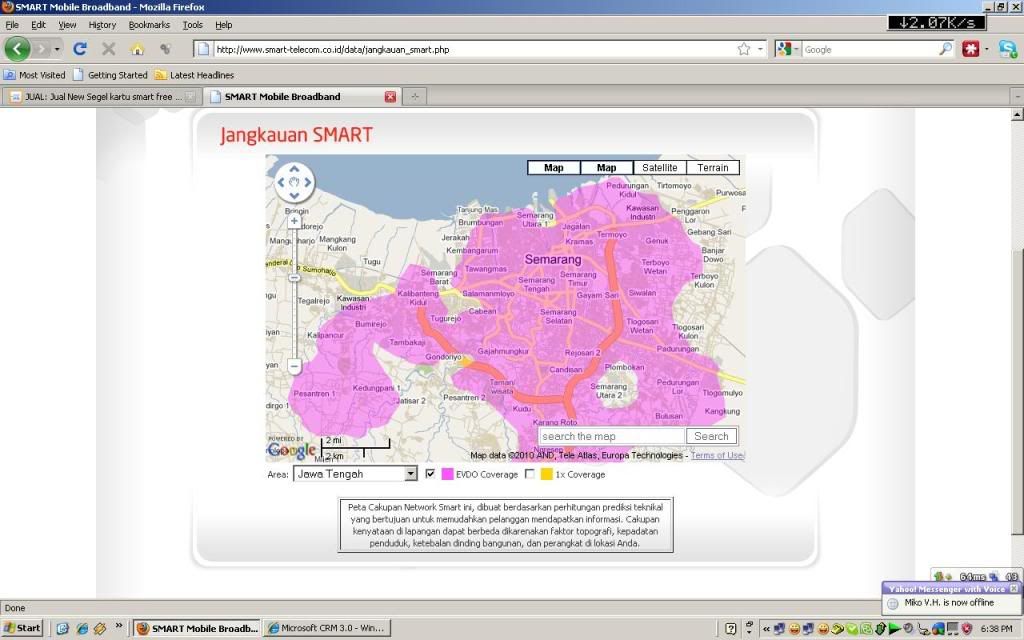
Task: Launch Internet Explorer from quick launch
Action: click(x=82, y=628)
